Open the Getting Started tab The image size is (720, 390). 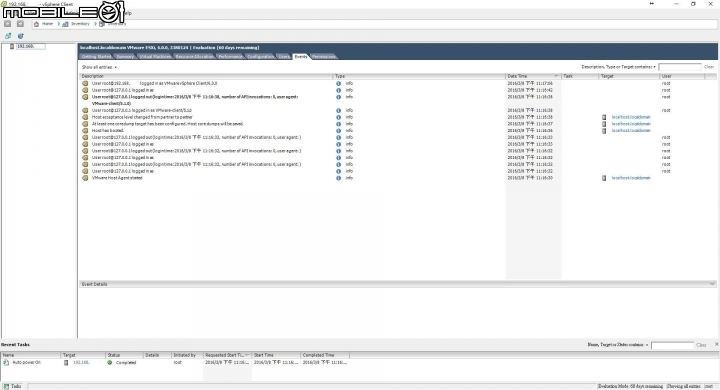[x=96, y=57]
